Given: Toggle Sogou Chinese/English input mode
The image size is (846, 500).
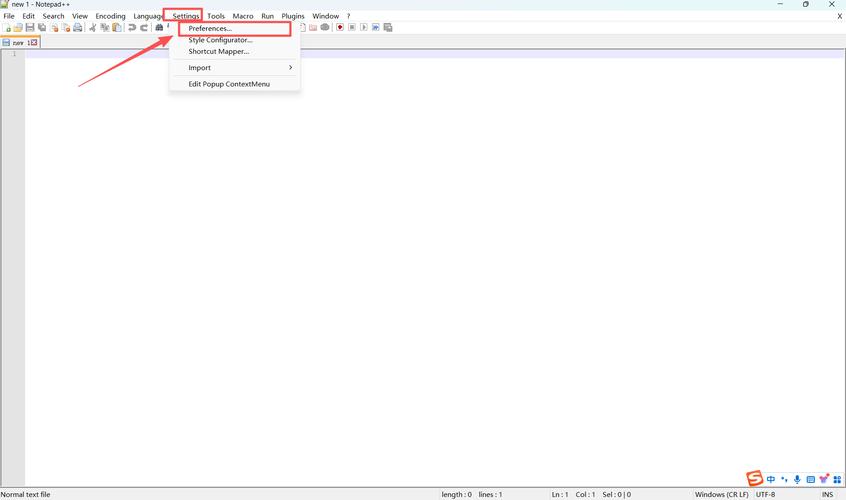Looking at the screenshot, I should (771, 480).
